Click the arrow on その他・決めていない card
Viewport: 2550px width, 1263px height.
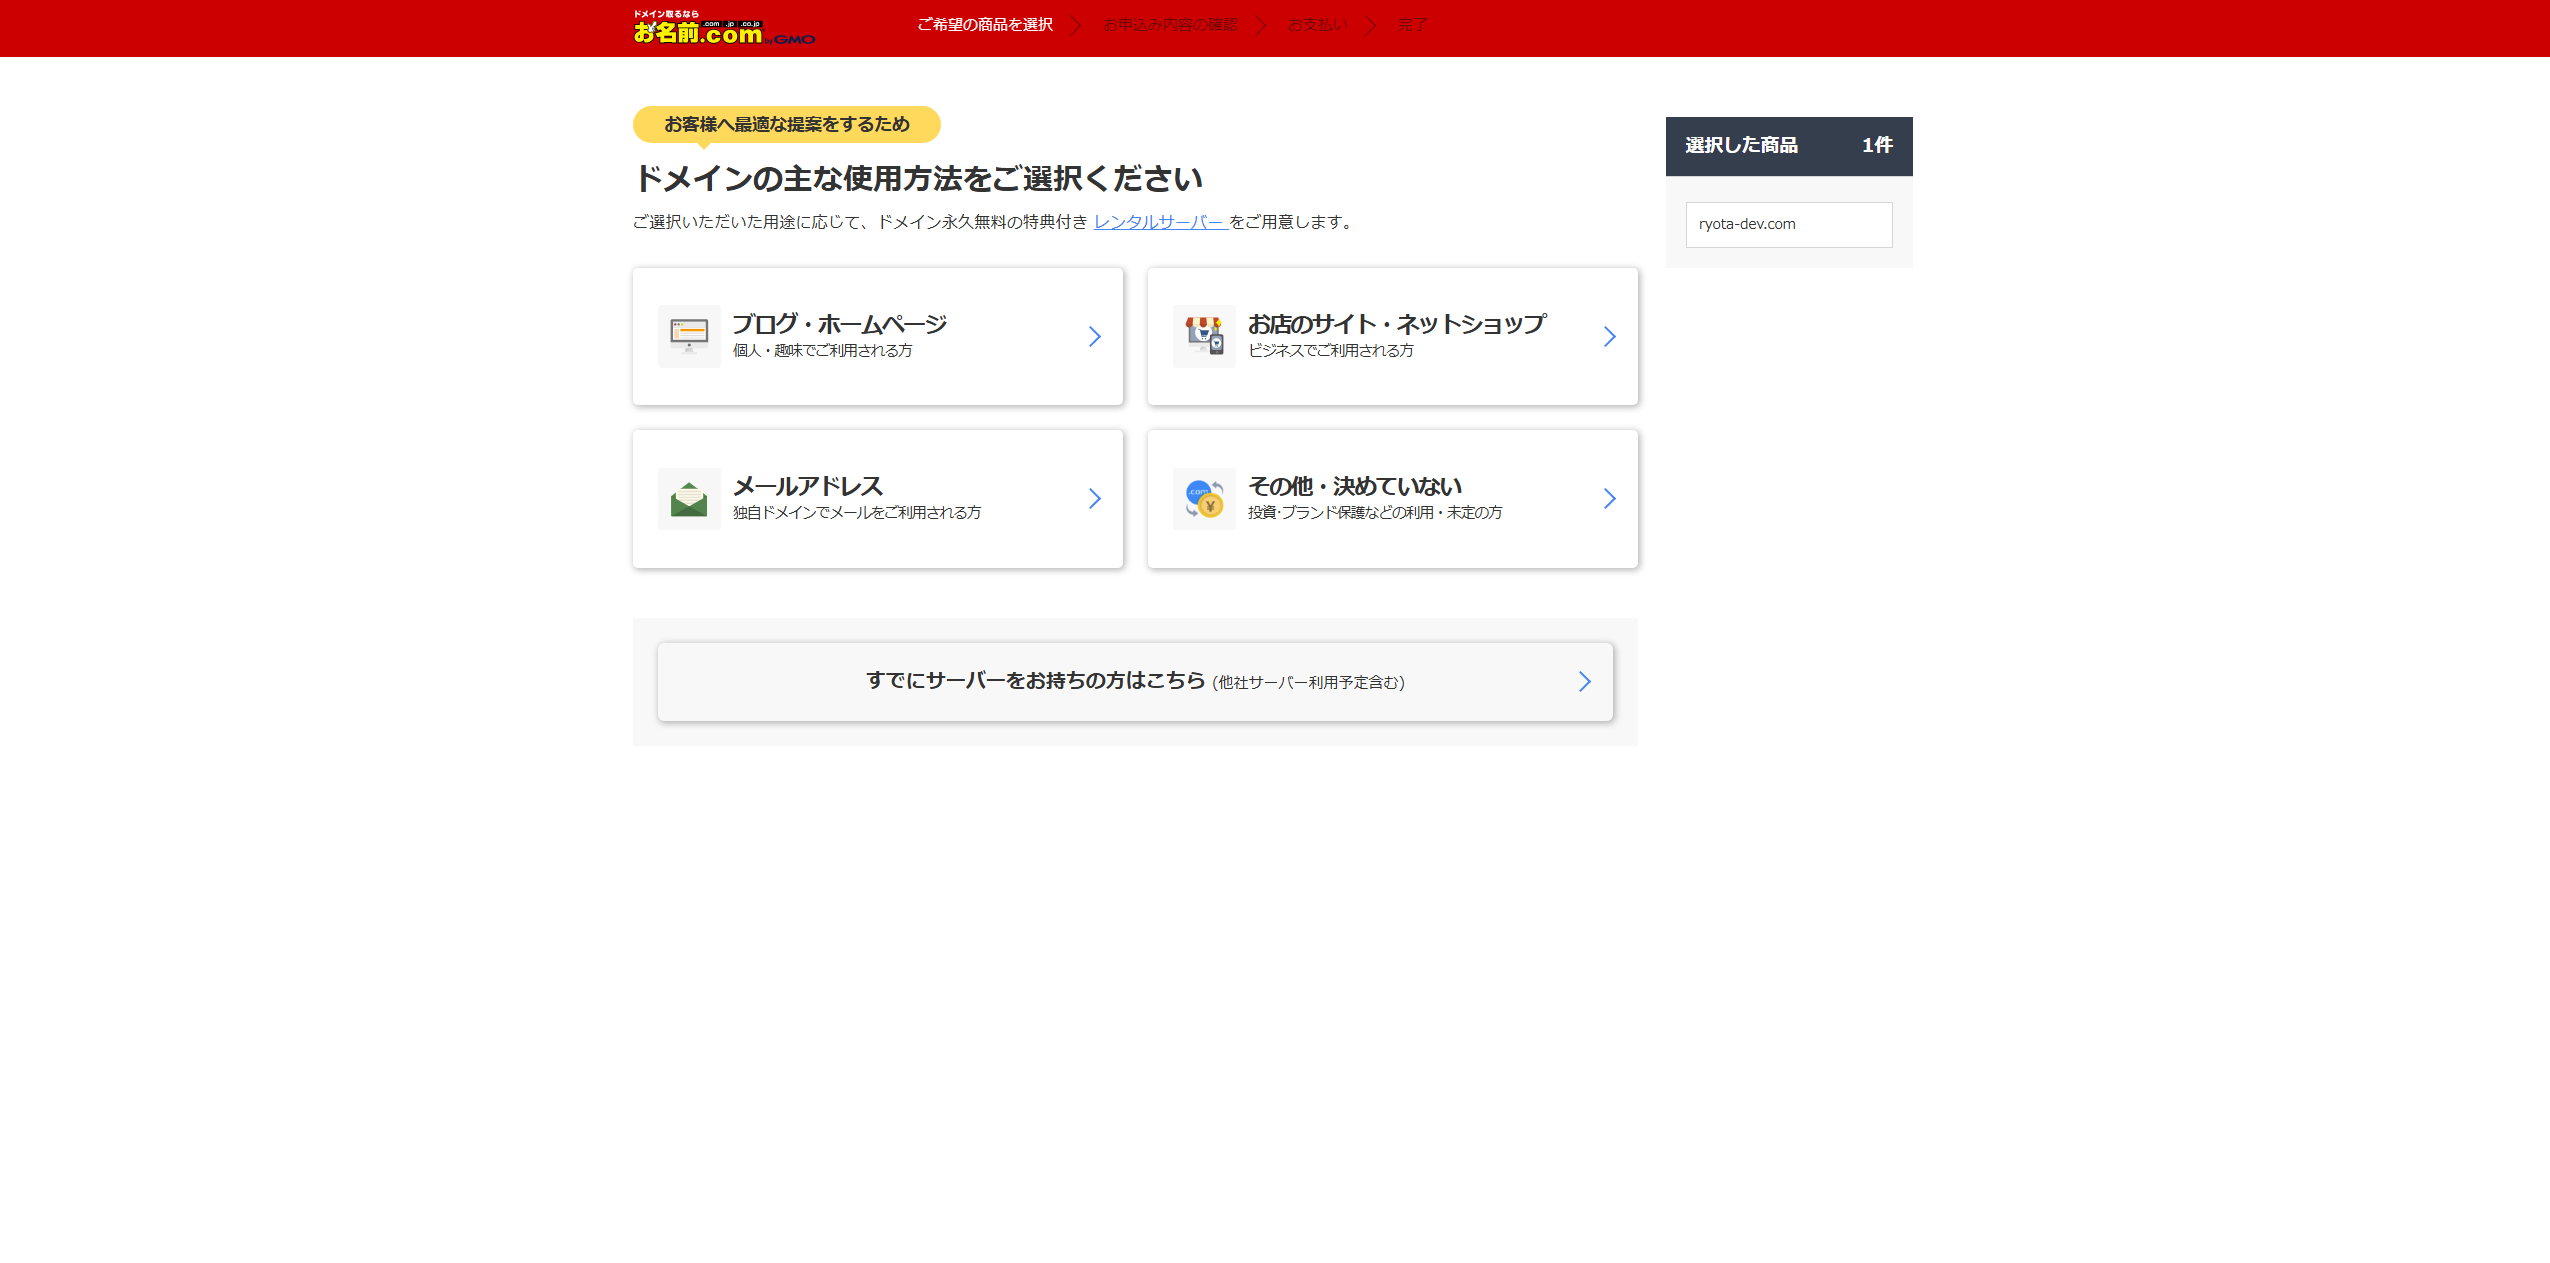pyautogui.click(x=1609, y=498)
